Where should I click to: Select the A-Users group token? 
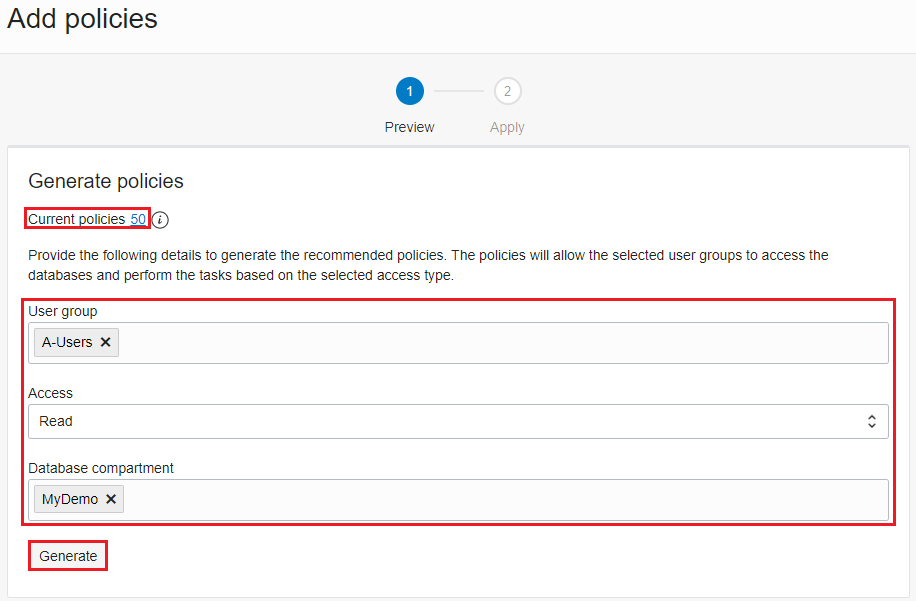pyautogui.click(x=68, y=342)
